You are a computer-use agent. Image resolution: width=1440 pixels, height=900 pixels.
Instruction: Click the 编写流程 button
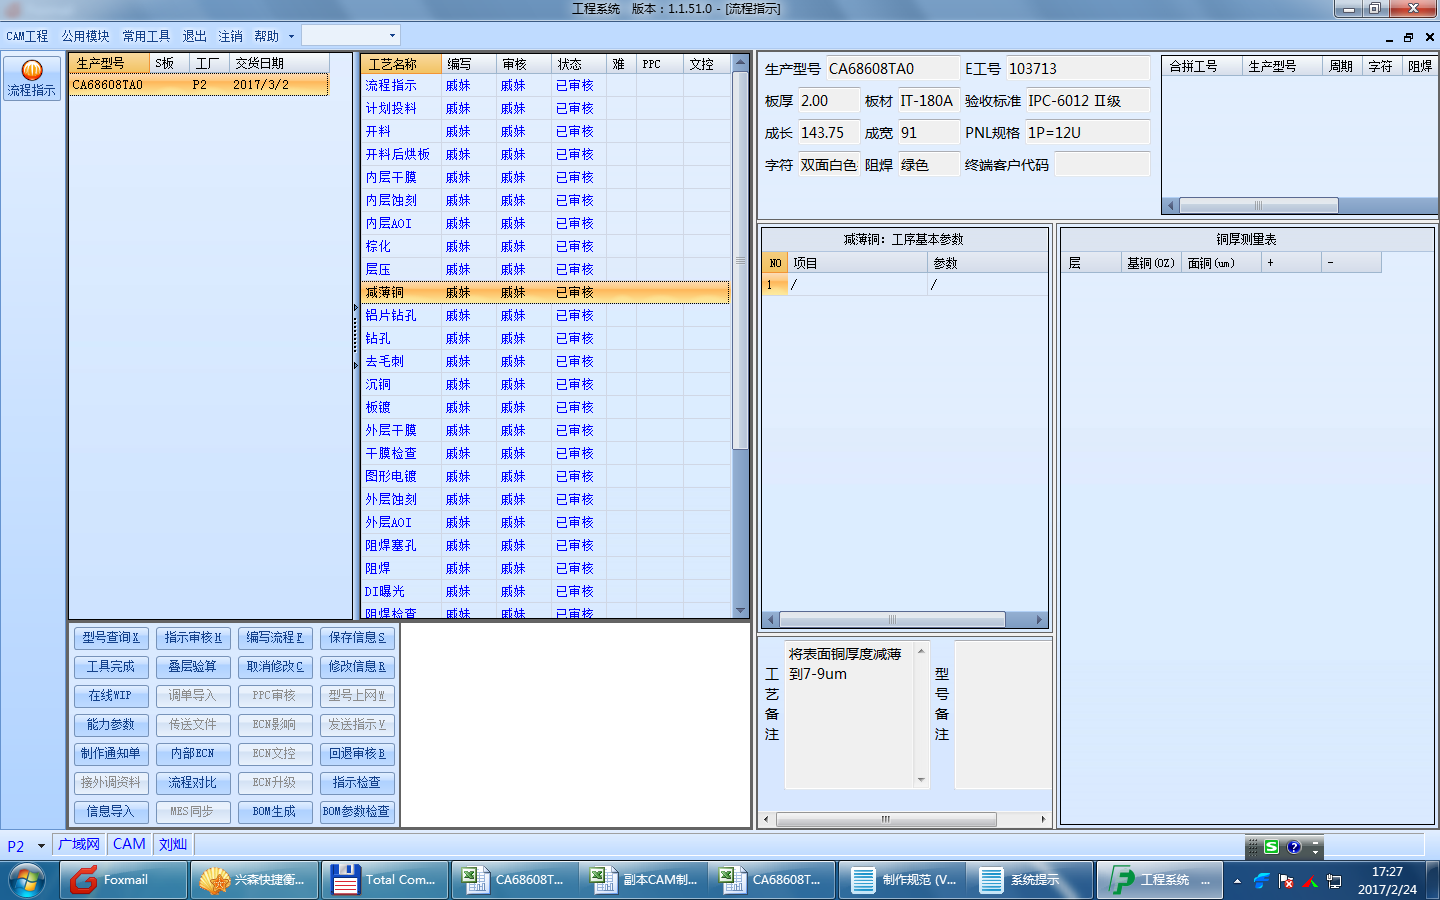275,637
